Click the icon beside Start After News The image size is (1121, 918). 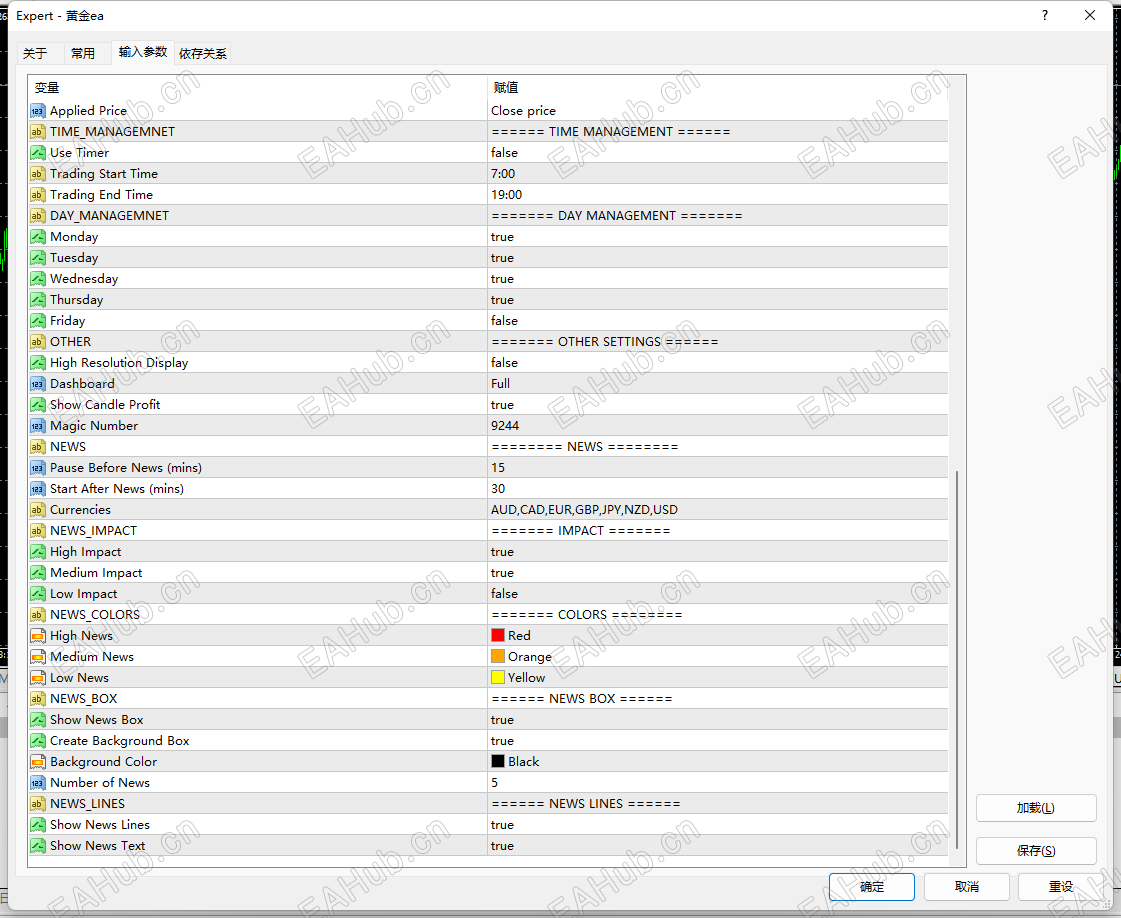[38, 489]
